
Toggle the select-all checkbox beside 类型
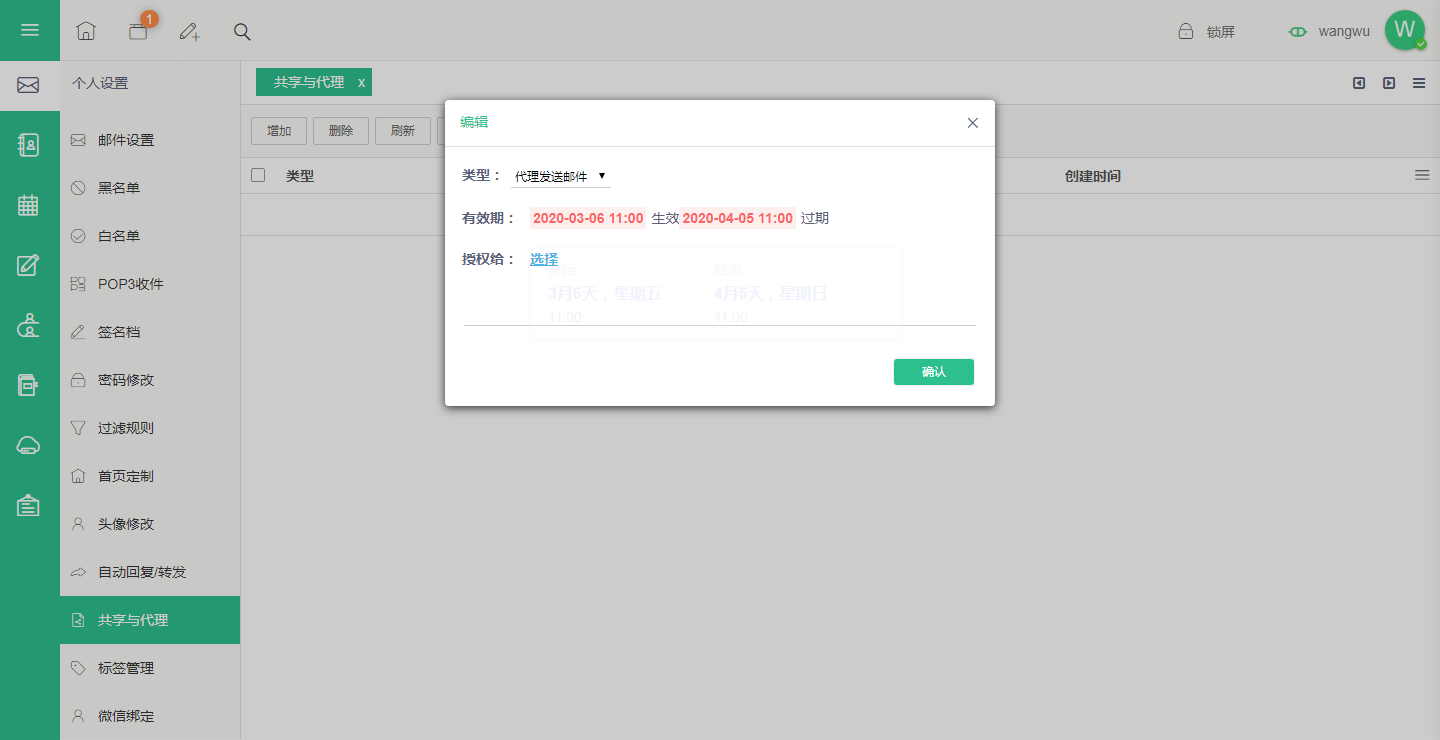(x=258, y=175)
